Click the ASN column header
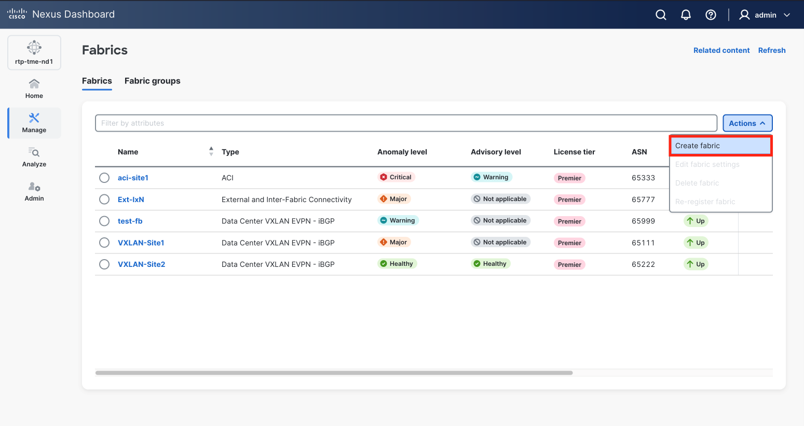Image resolution: width=804 pixels, height=426 pixels. click(x=639, y=152)
